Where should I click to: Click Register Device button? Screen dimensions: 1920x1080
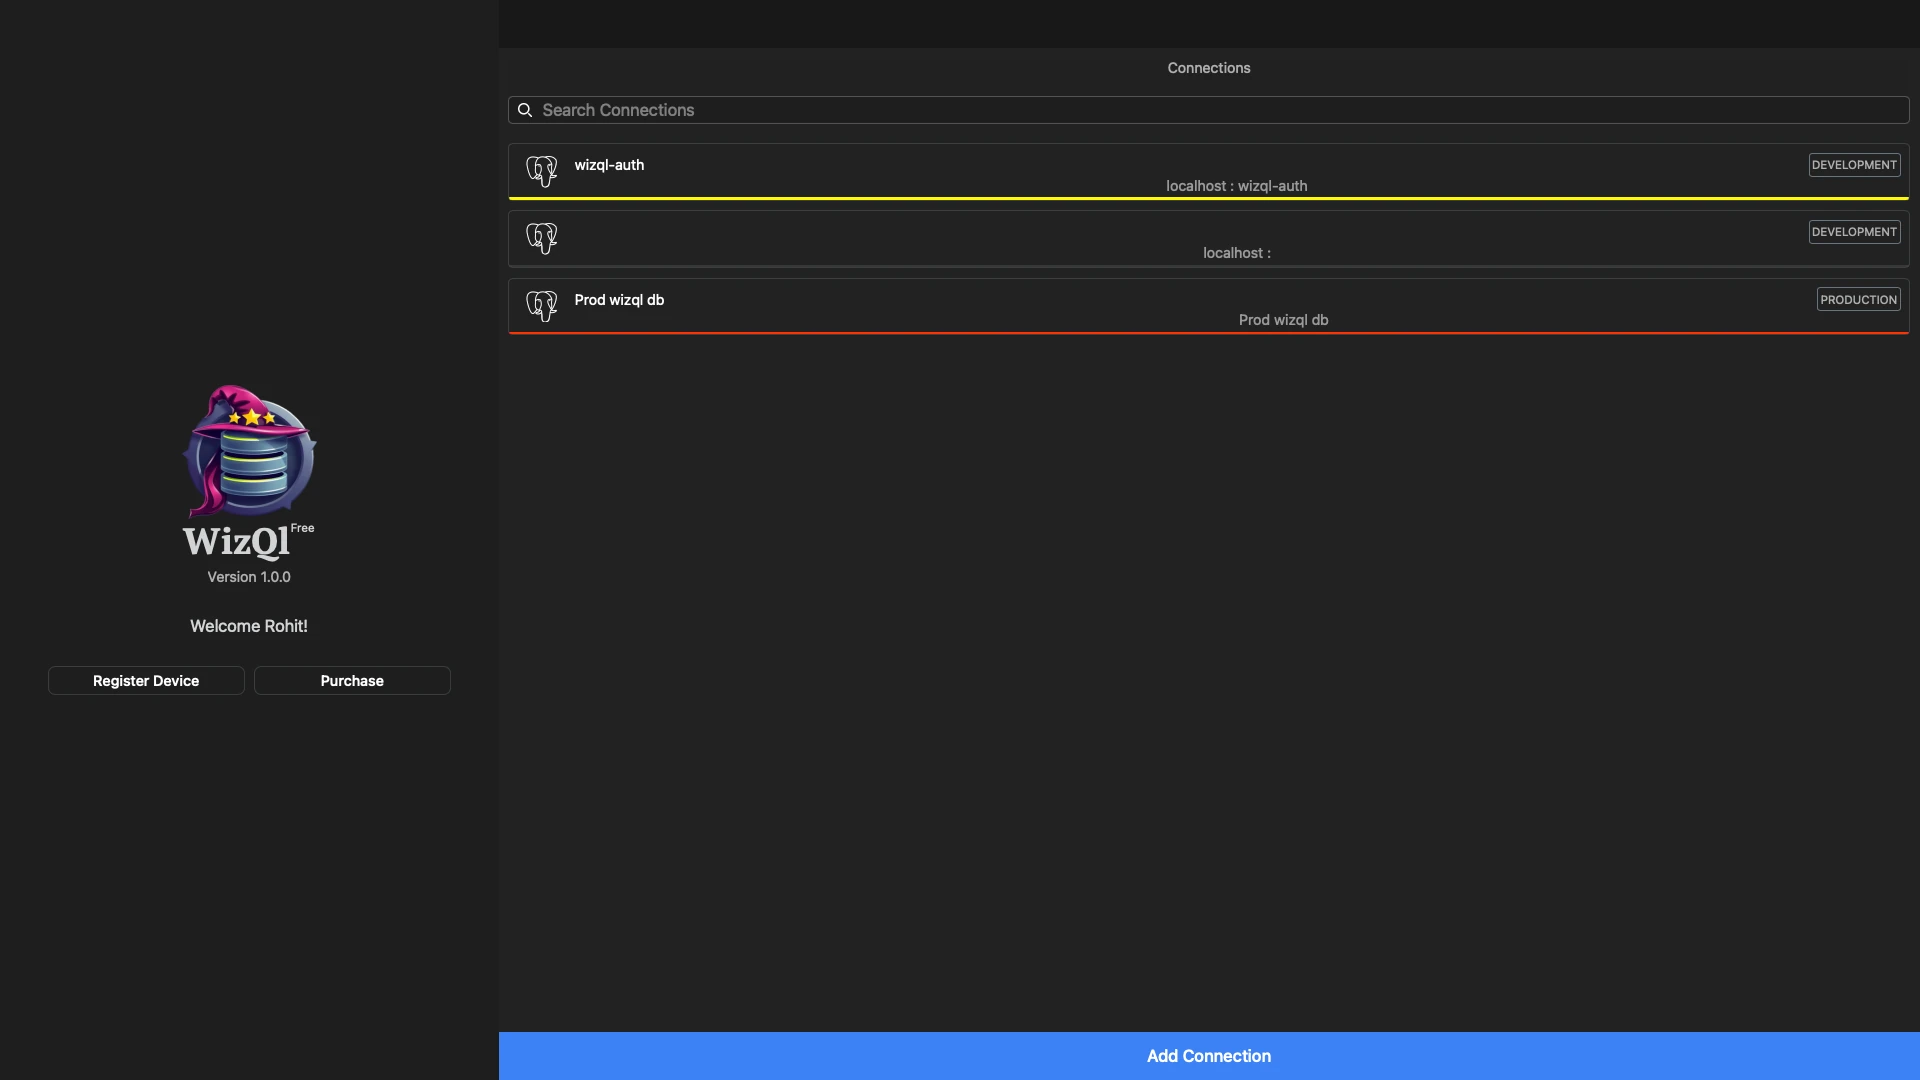coord(146,681)
